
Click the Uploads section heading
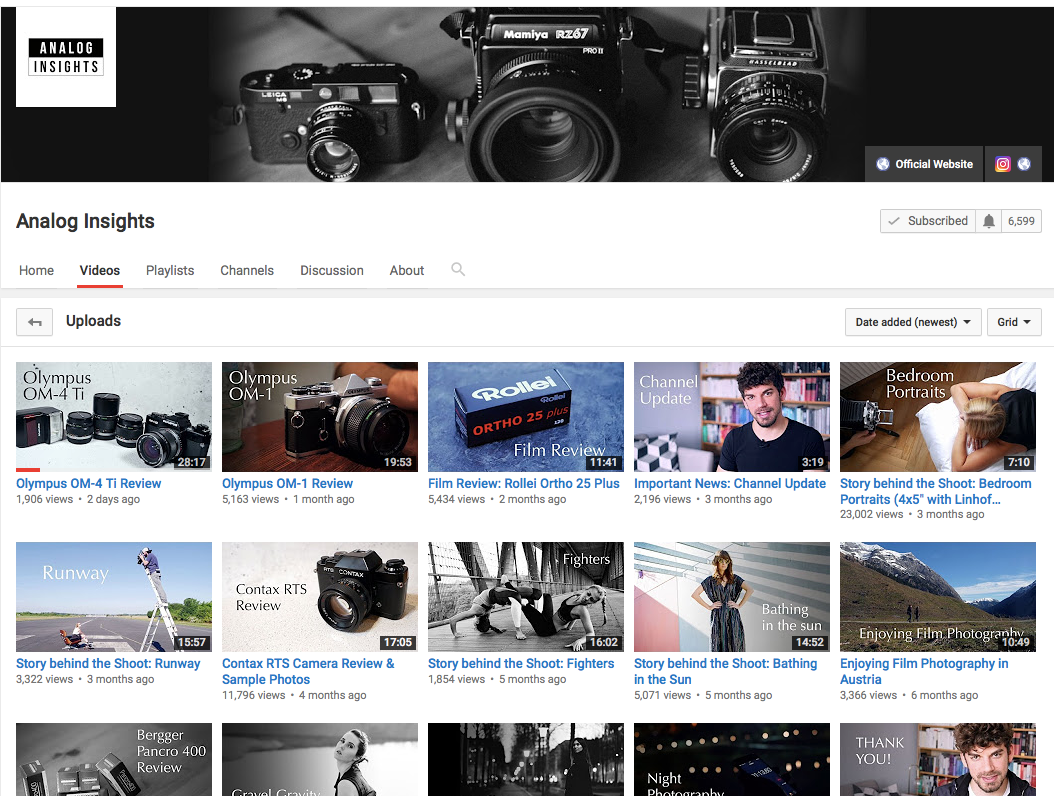coord(93,321)
